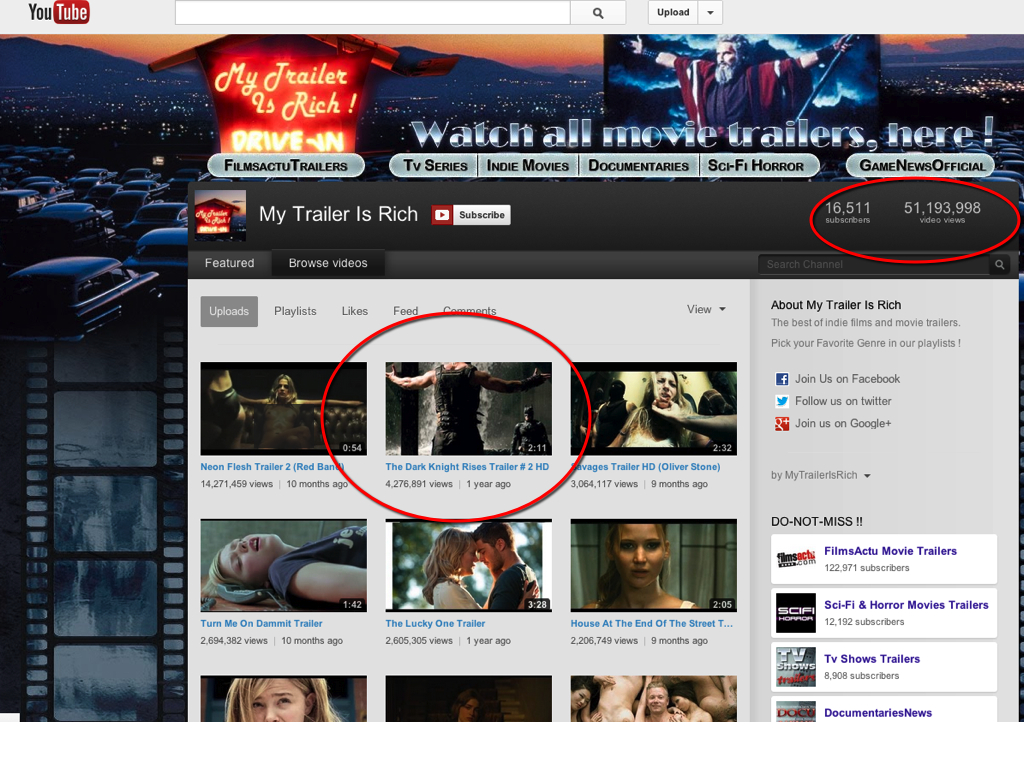The height and width of the screenshot is (768, 1024).
Task: Click the Upload button
Action: tap(673, 12)
